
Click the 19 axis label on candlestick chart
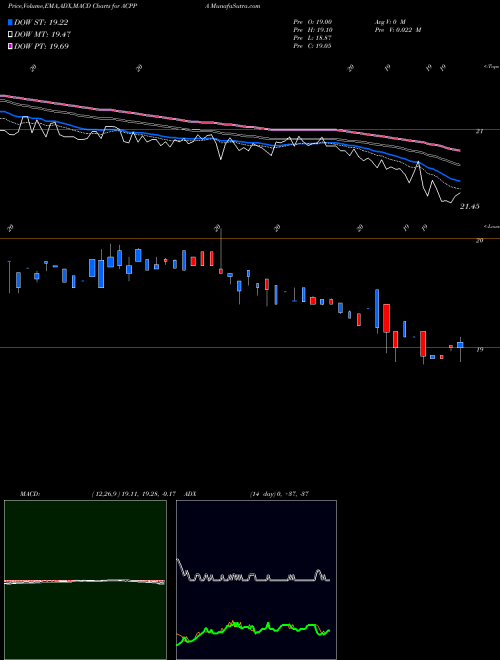coord(479,349)
